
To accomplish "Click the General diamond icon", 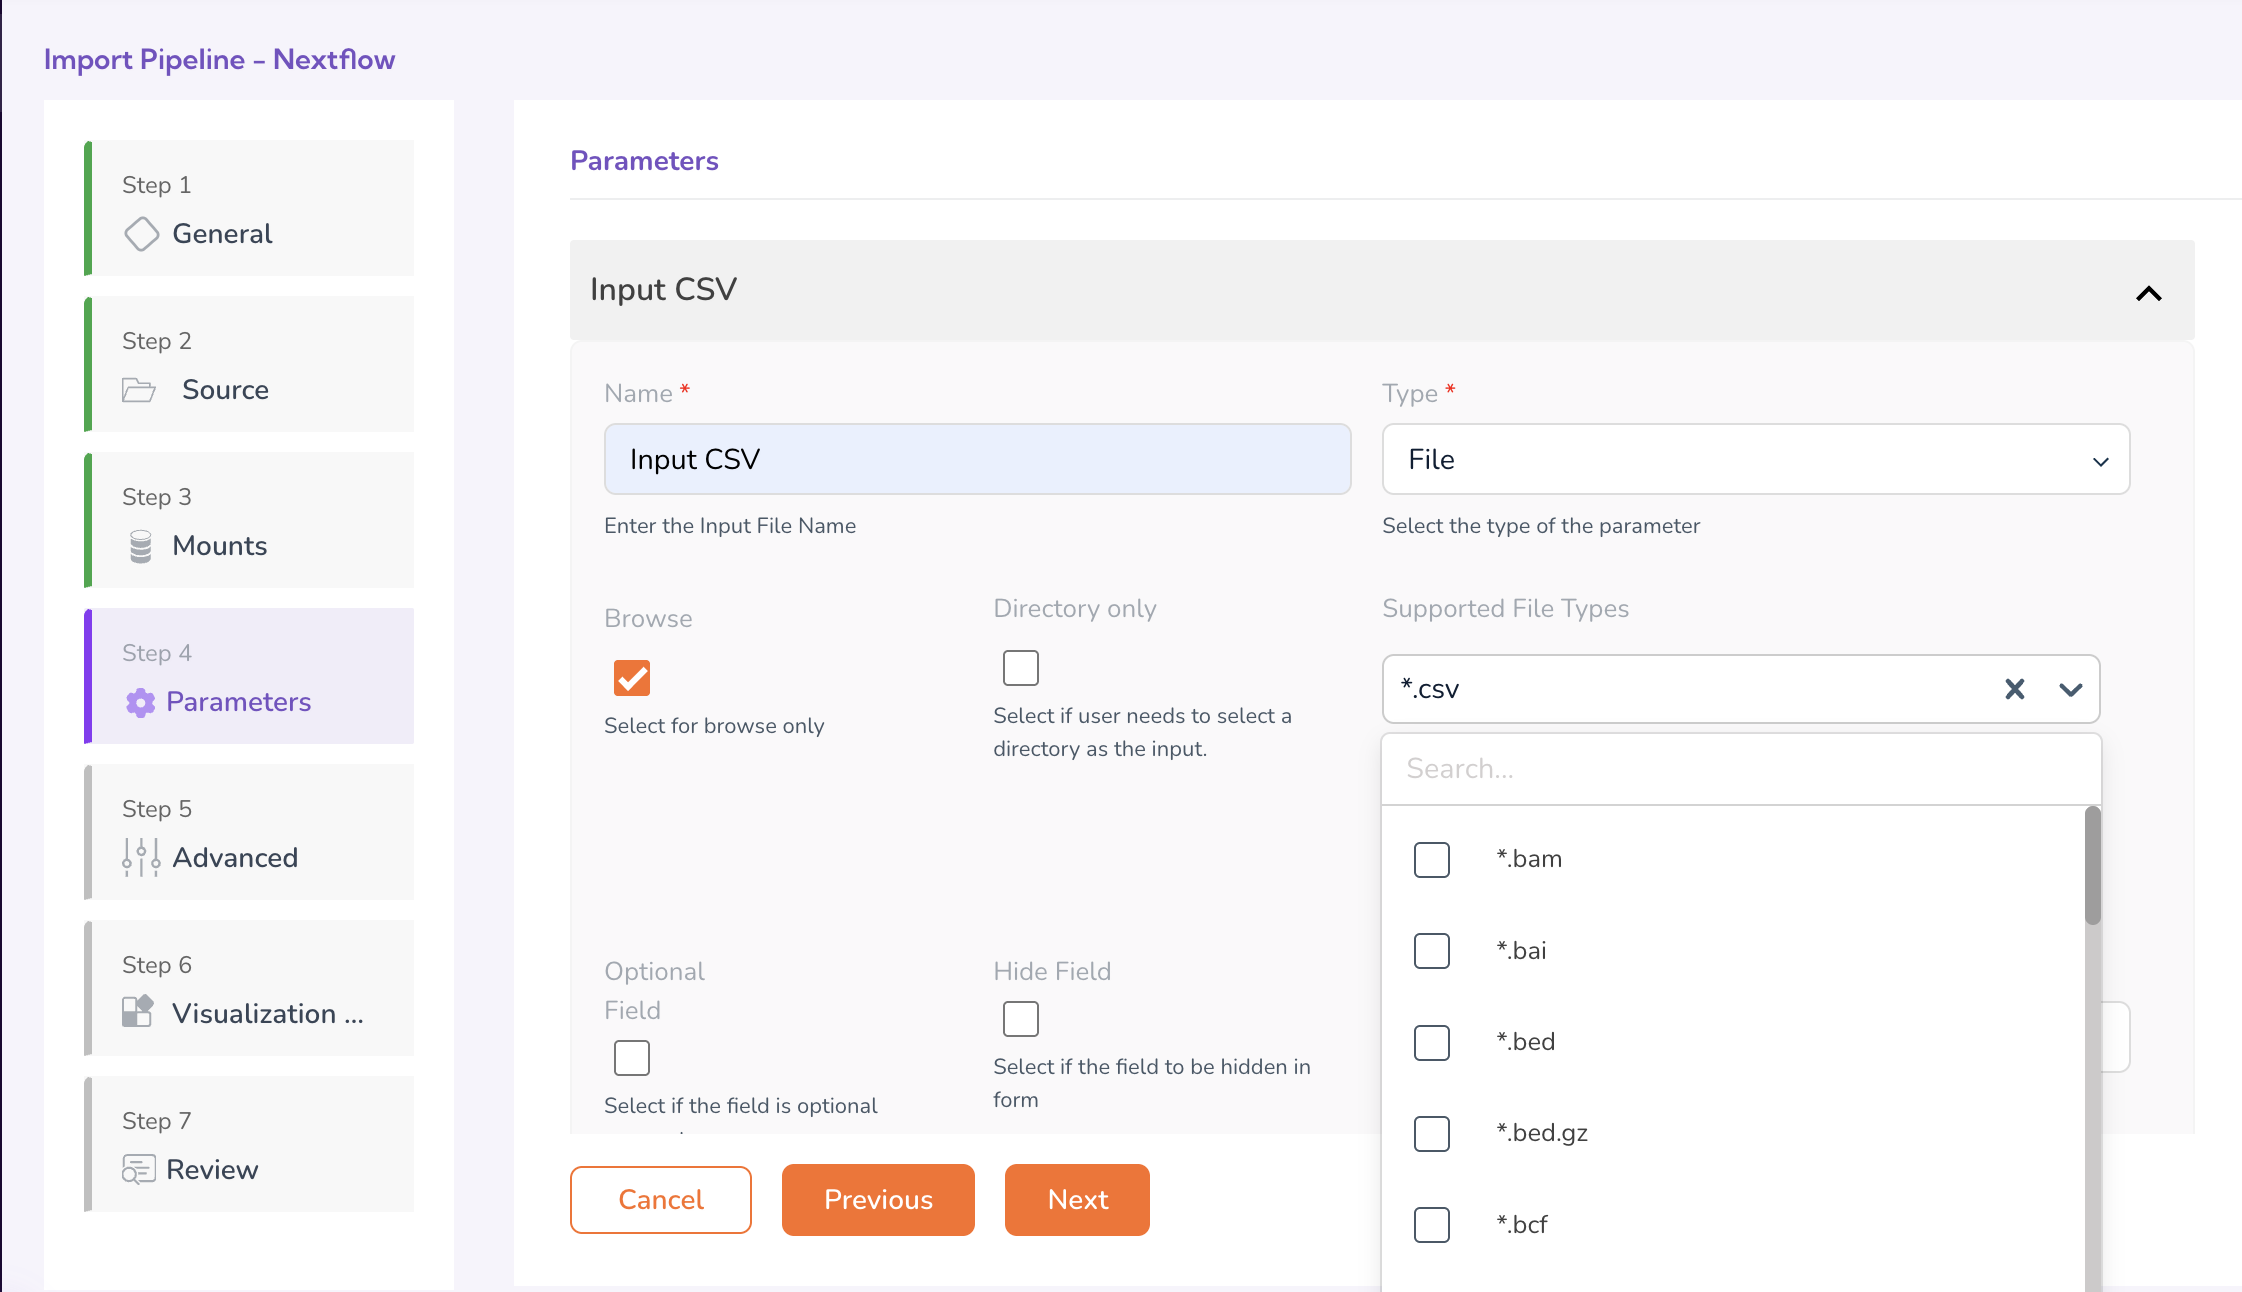I will click(141, 234).
